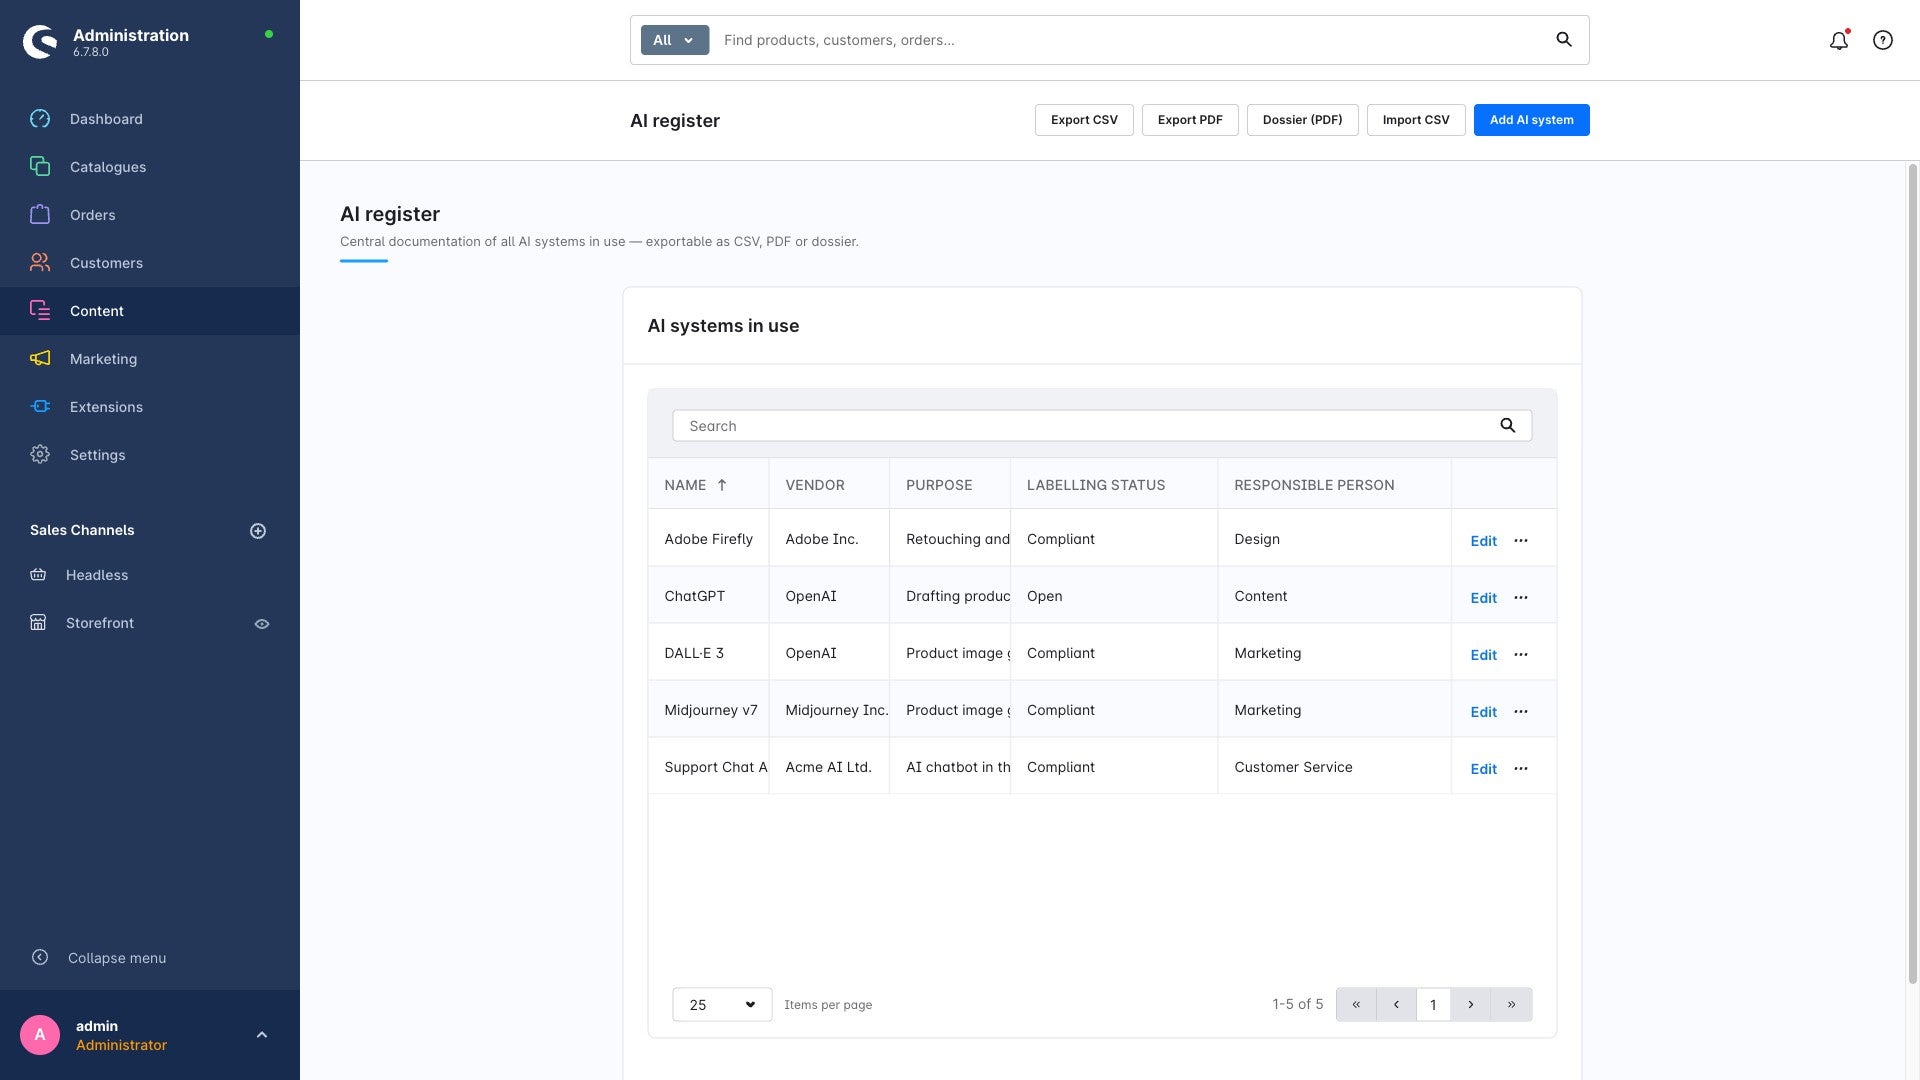Viewport: 1920px width, 1080px height.
Task: Open Catalogues menu item
Action: pyautogui.click(x=150, y=167)
